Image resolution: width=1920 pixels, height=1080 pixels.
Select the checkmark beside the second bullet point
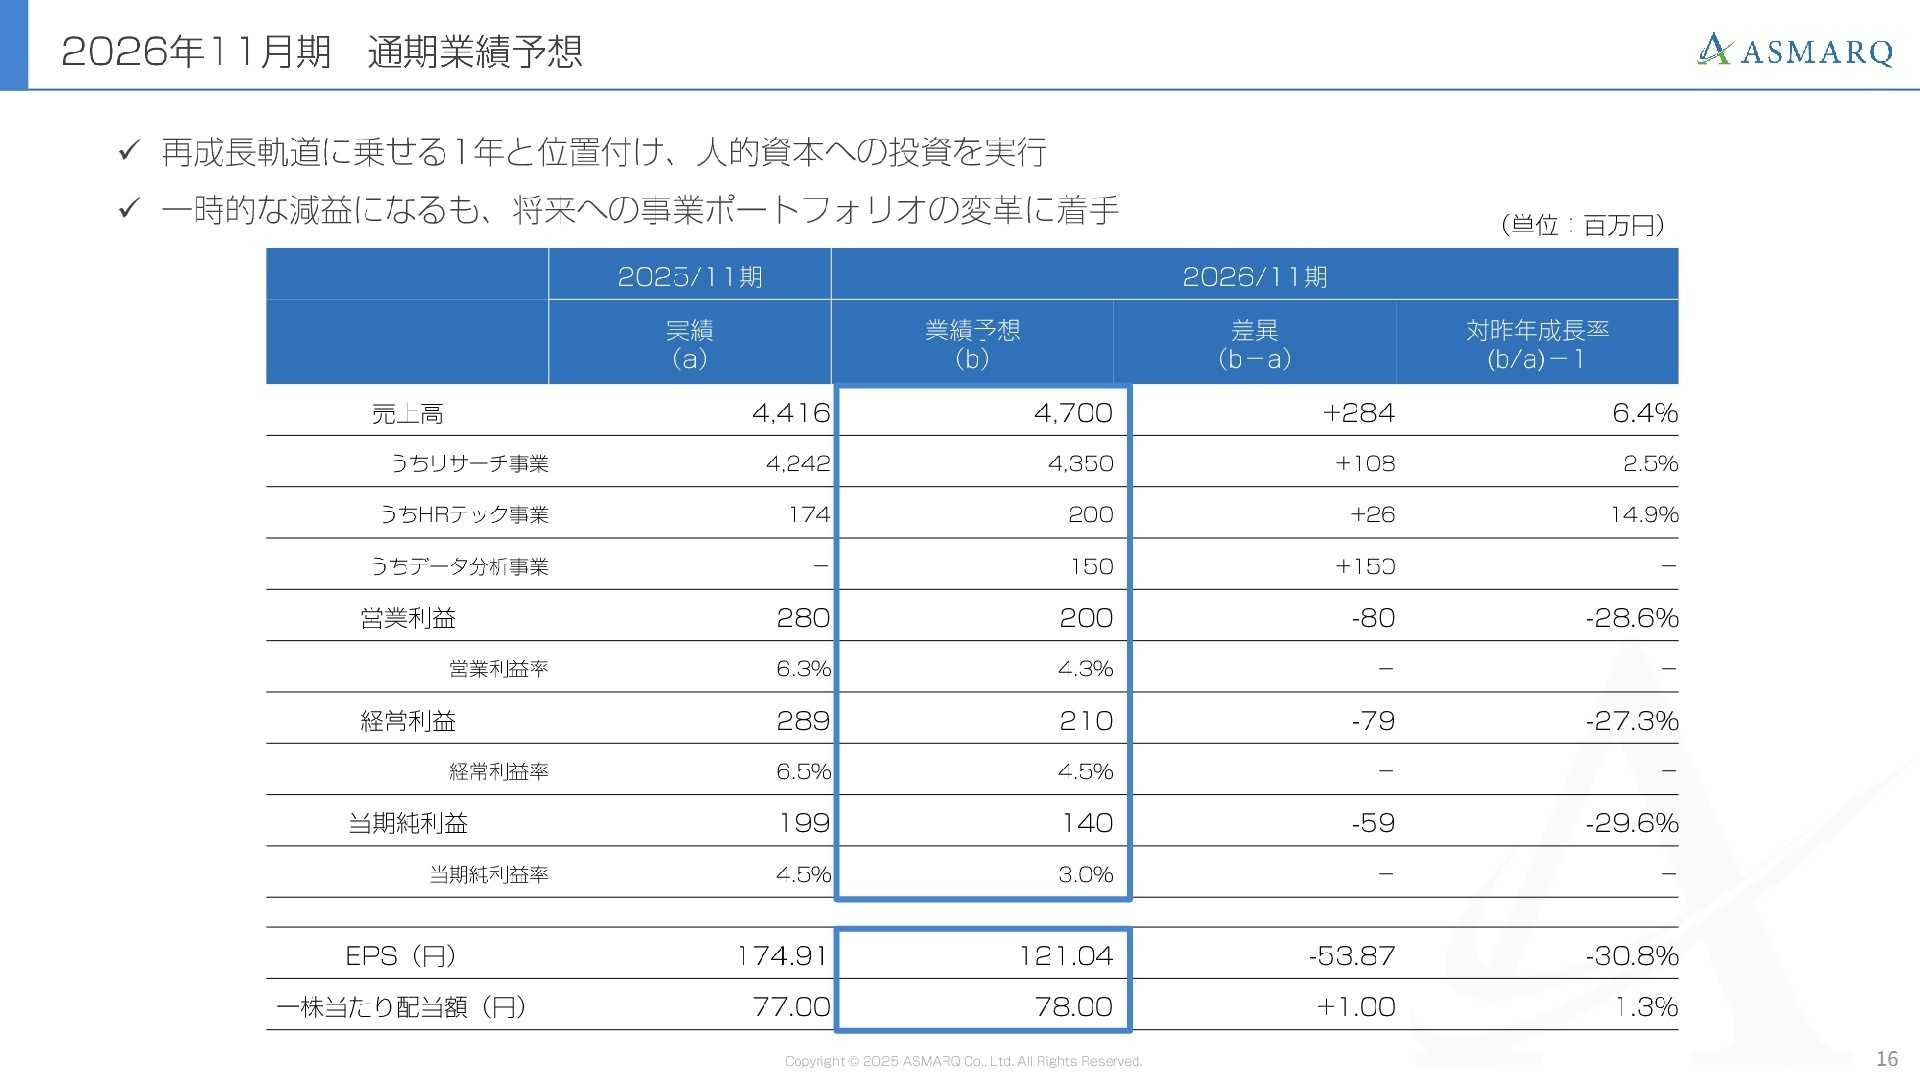[128, 207]
